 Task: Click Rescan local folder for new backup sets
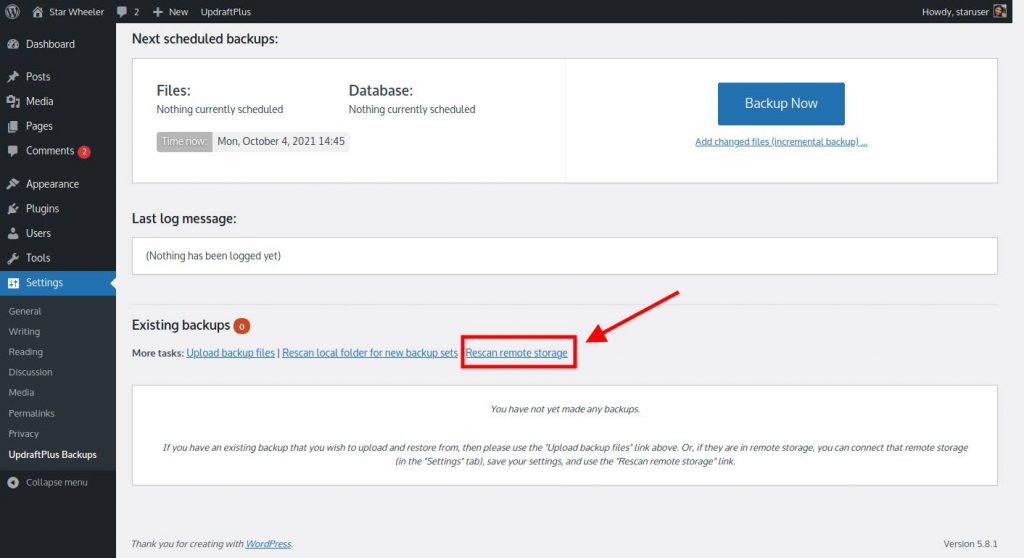pyautogui.click(x=370, y=353)
